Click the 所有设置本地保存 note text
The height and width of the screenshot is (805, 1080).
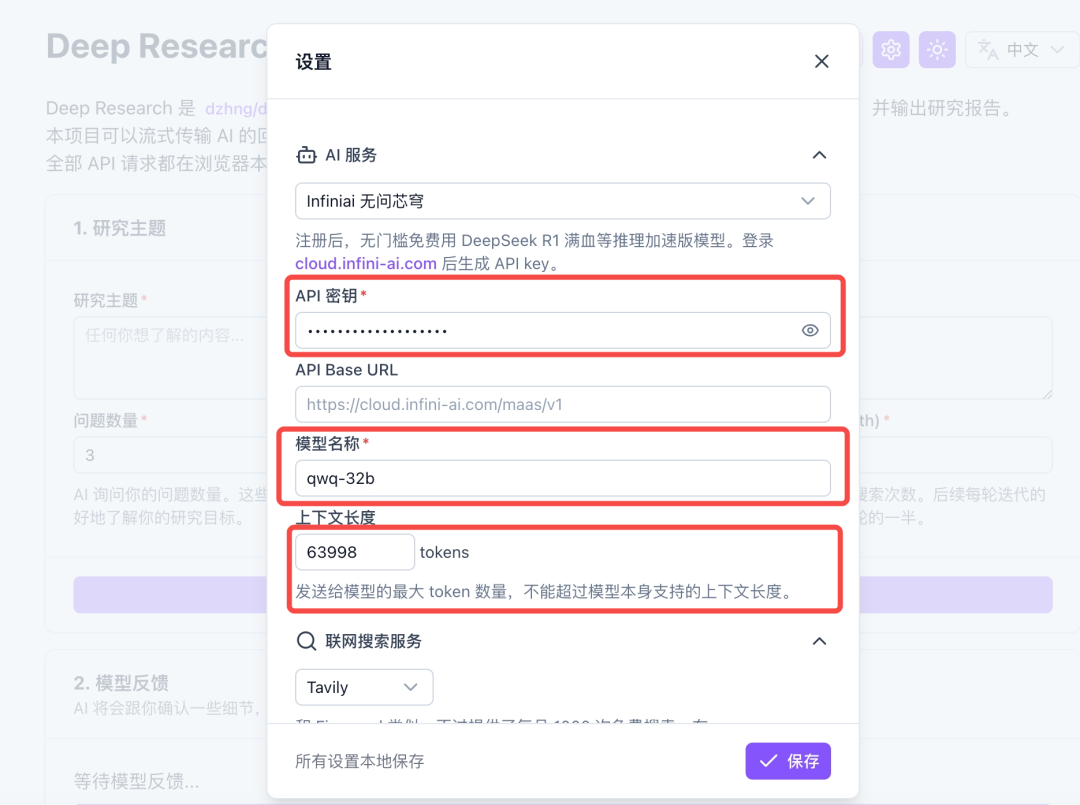(x=360, y=761)
